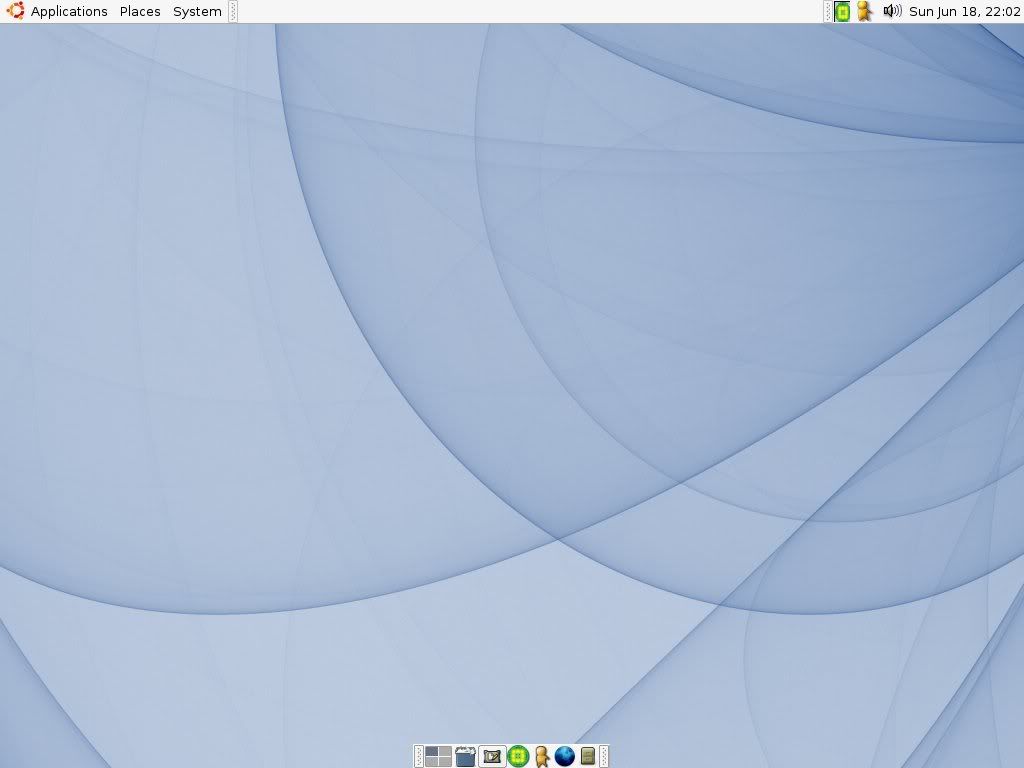Click the green icon in the top tray
This screenshot has width=1024, height=768.
pos(842,12)
